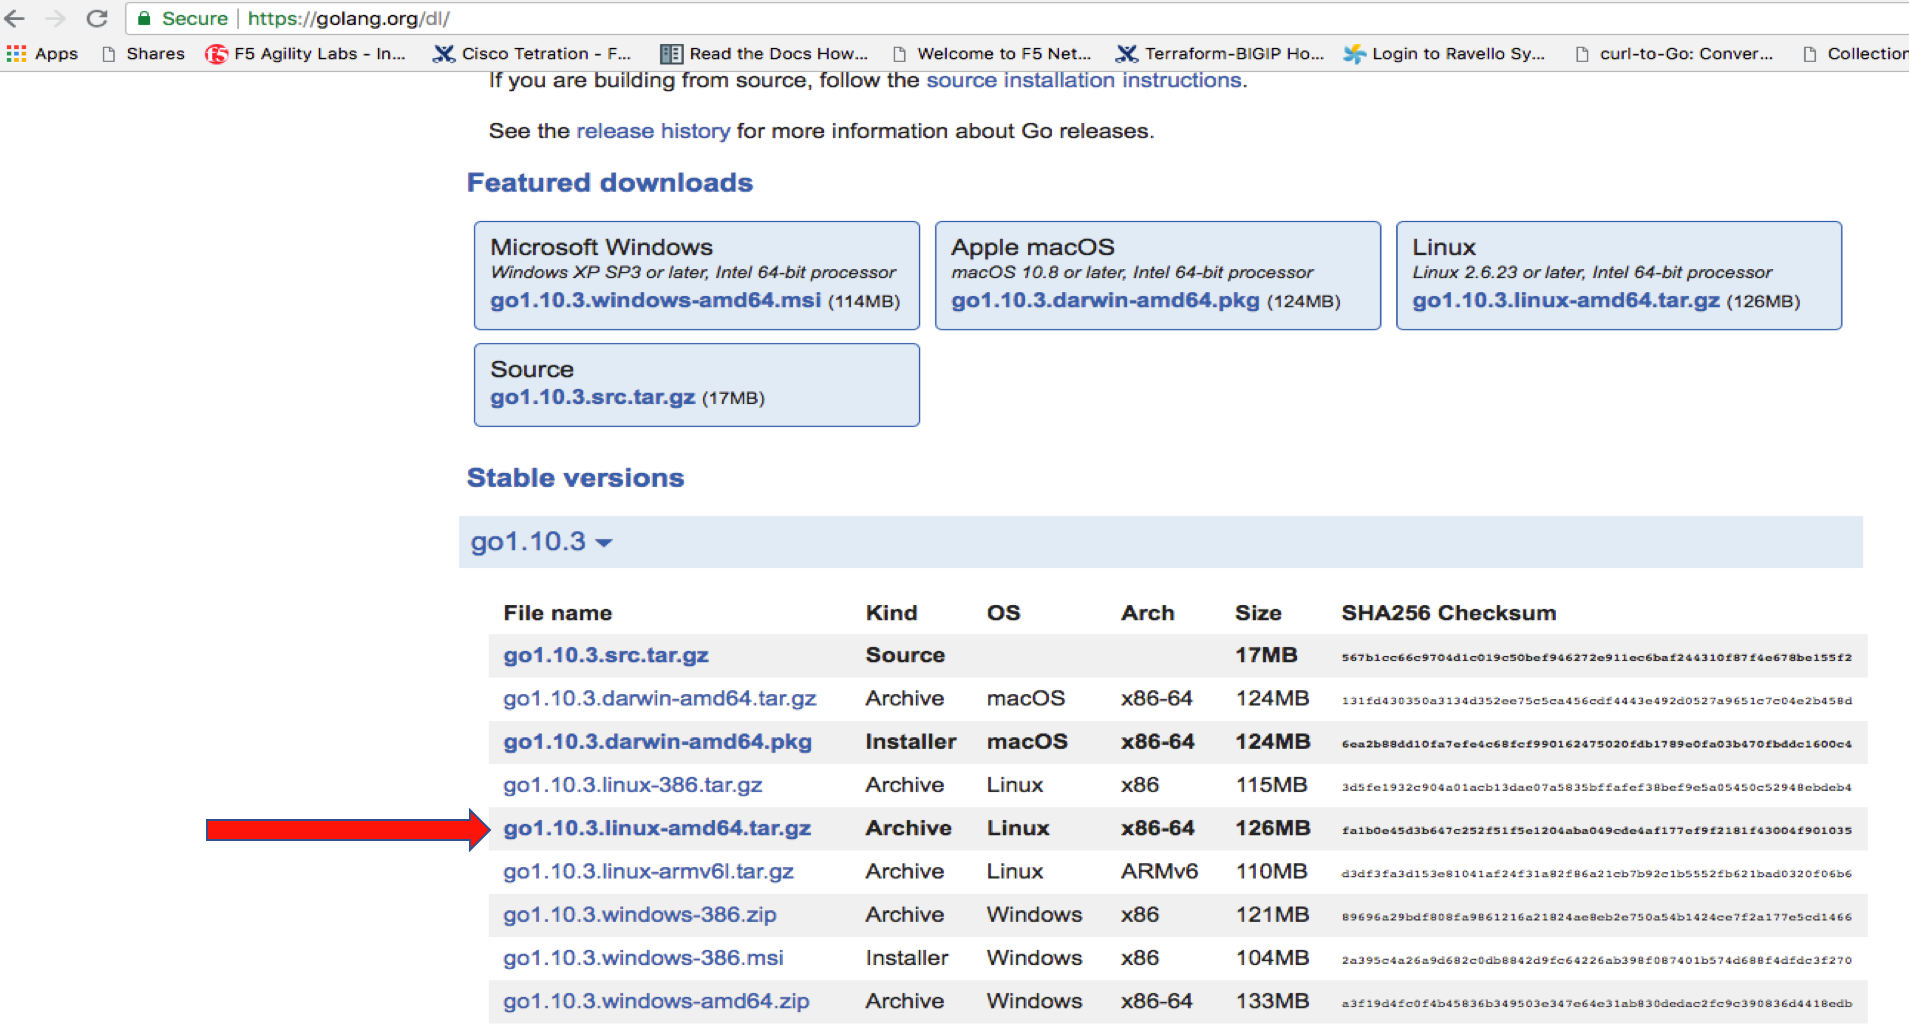The width and height of the screenshot is (1909, 1034).
Task: Click the SHA256 checksum of linux-amd64.tar.gz row
Action: click(1597, 830)
